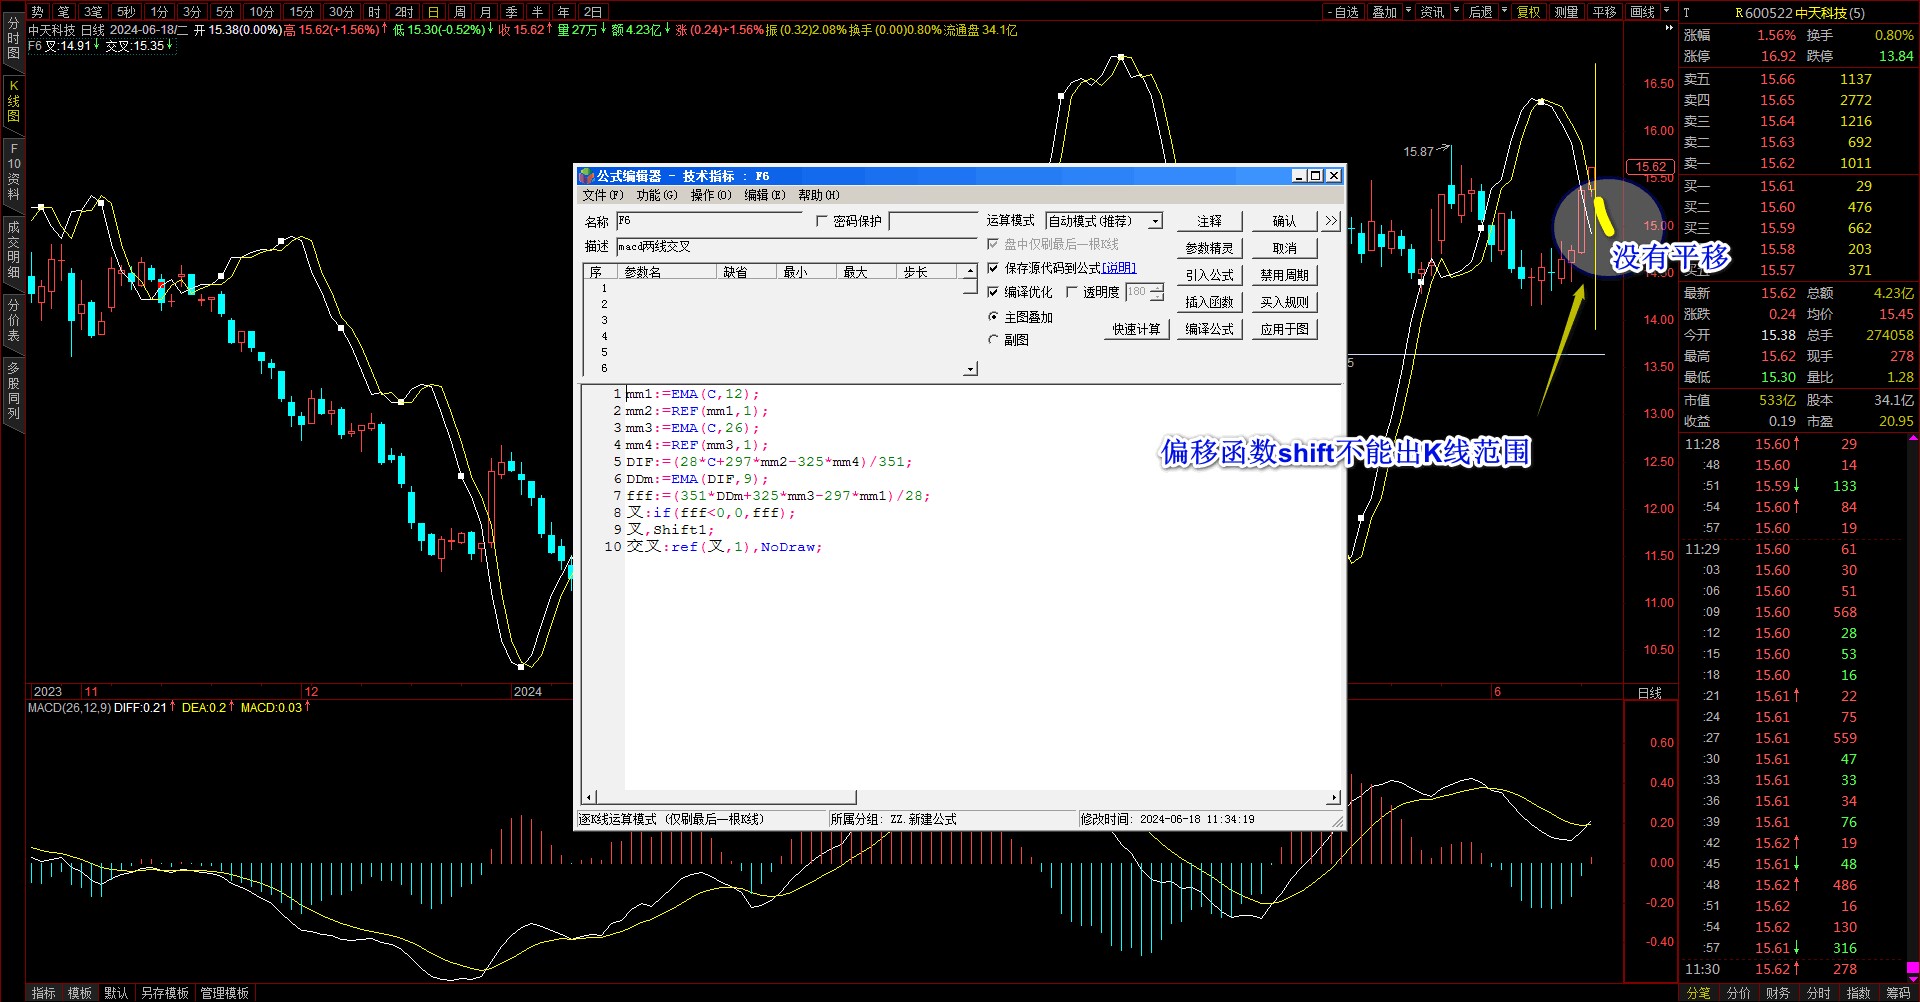Click 管理模板 bottom tab
Viewport: 1920px width, 1002px height.
[x=225, y=993]
